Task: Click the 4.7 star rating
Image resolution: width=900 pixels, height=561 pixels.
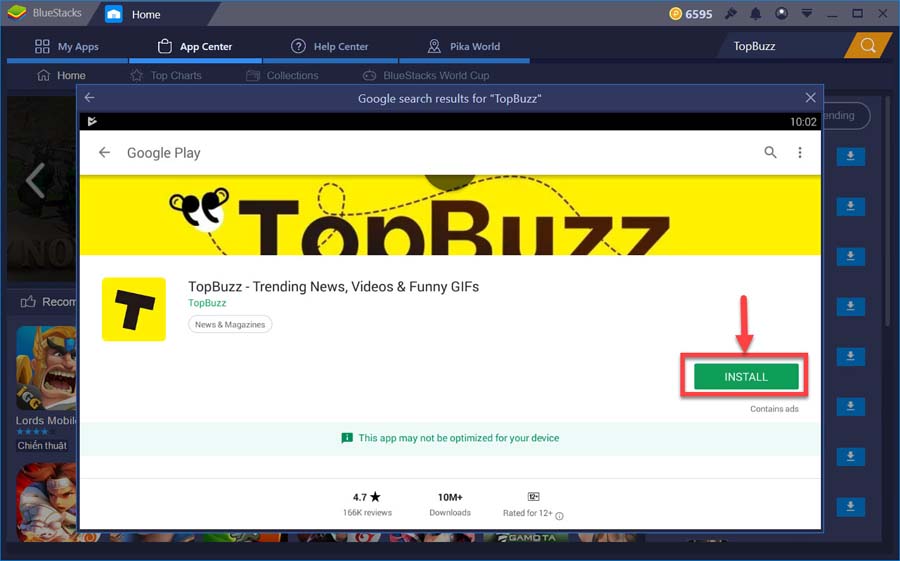Action: (367, 497)
